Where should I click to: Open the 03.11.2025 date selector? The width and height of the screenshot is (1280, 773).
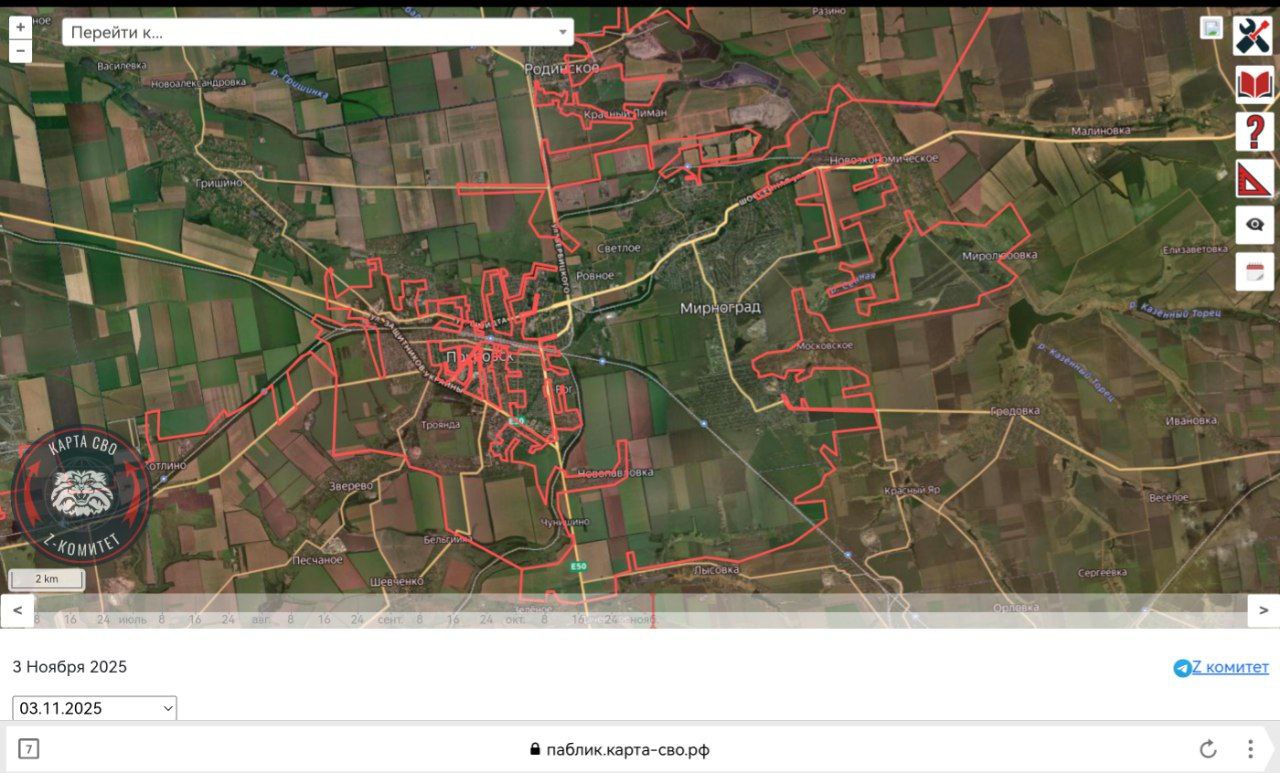(x=95, y=708)
